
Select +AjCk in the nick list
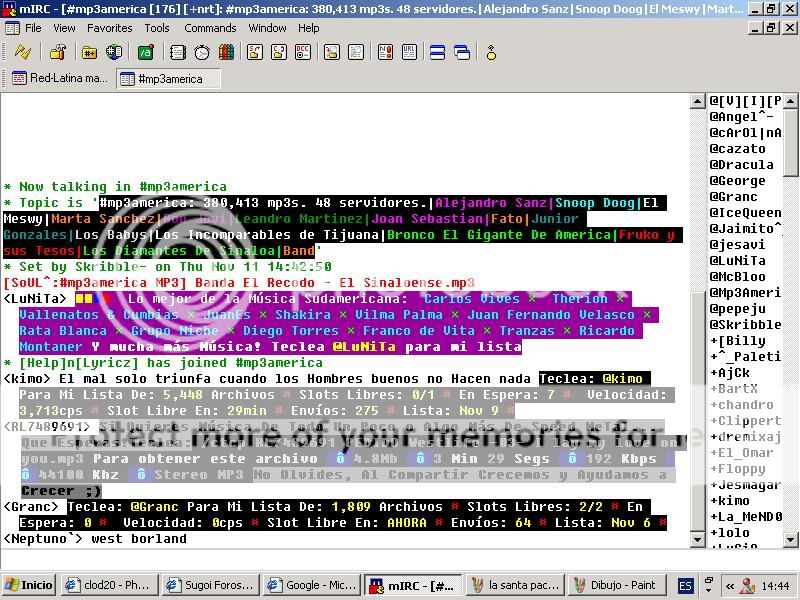[x=730, y=372]
